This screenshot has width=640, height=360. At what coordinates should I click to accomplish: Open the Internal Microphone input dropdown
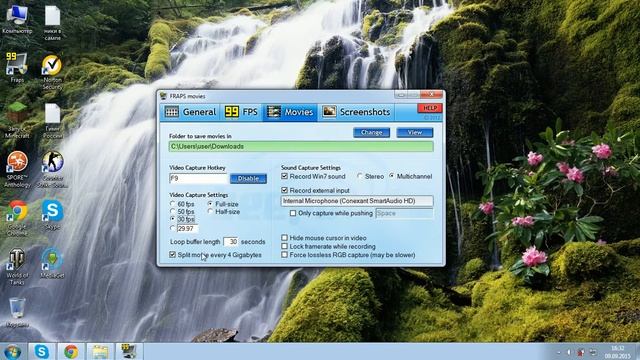357,201
